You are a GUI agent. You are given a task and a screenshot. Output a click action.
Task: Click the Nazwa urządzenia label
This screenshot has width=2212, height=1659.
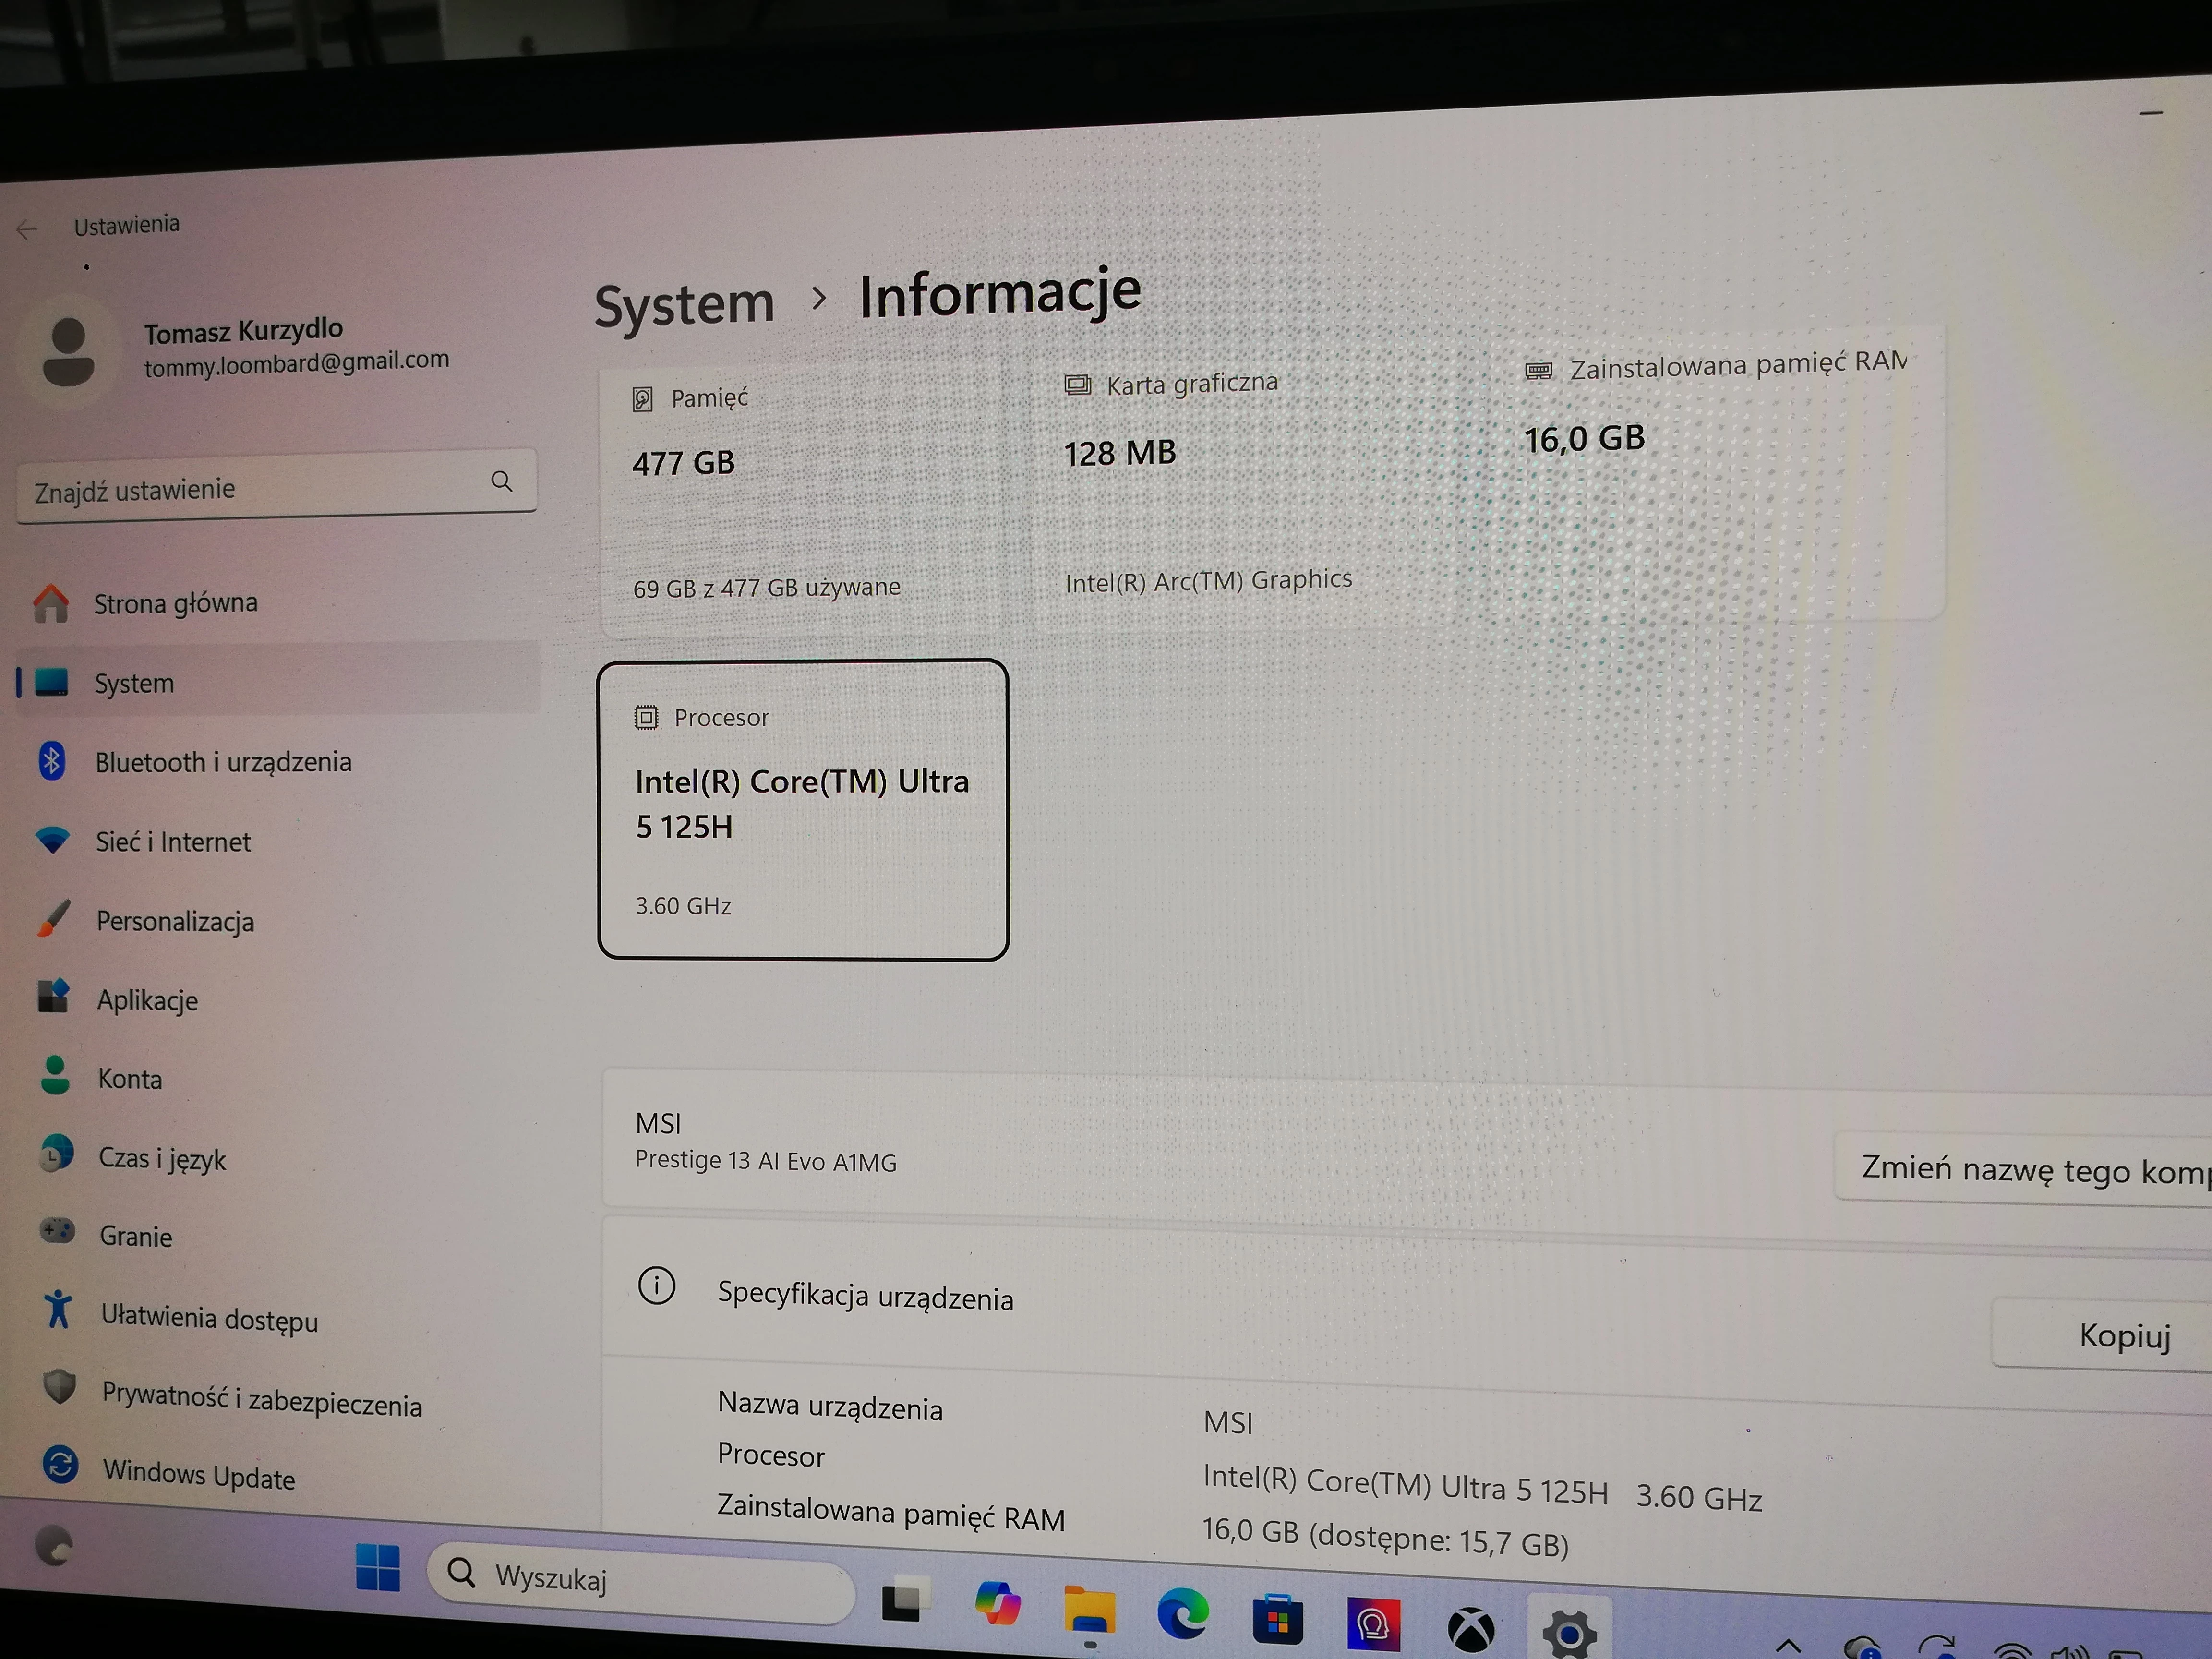click(830, 1406)
